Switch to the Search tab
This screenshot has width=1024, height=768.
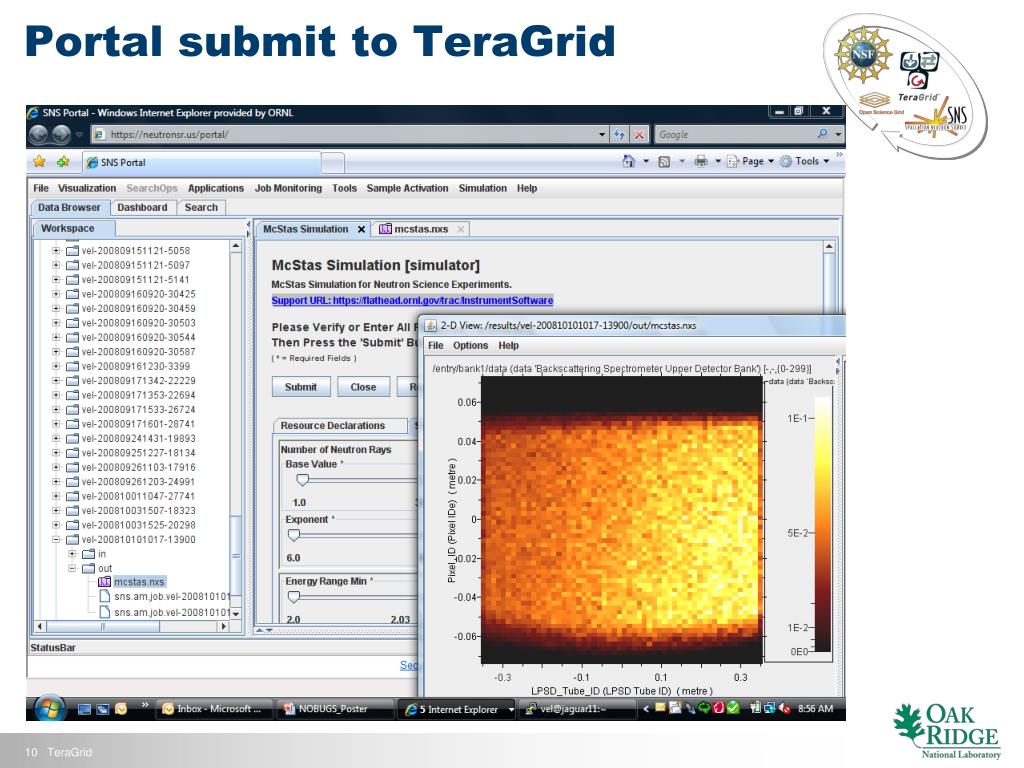pyautogui.click(x=201, y=208)
